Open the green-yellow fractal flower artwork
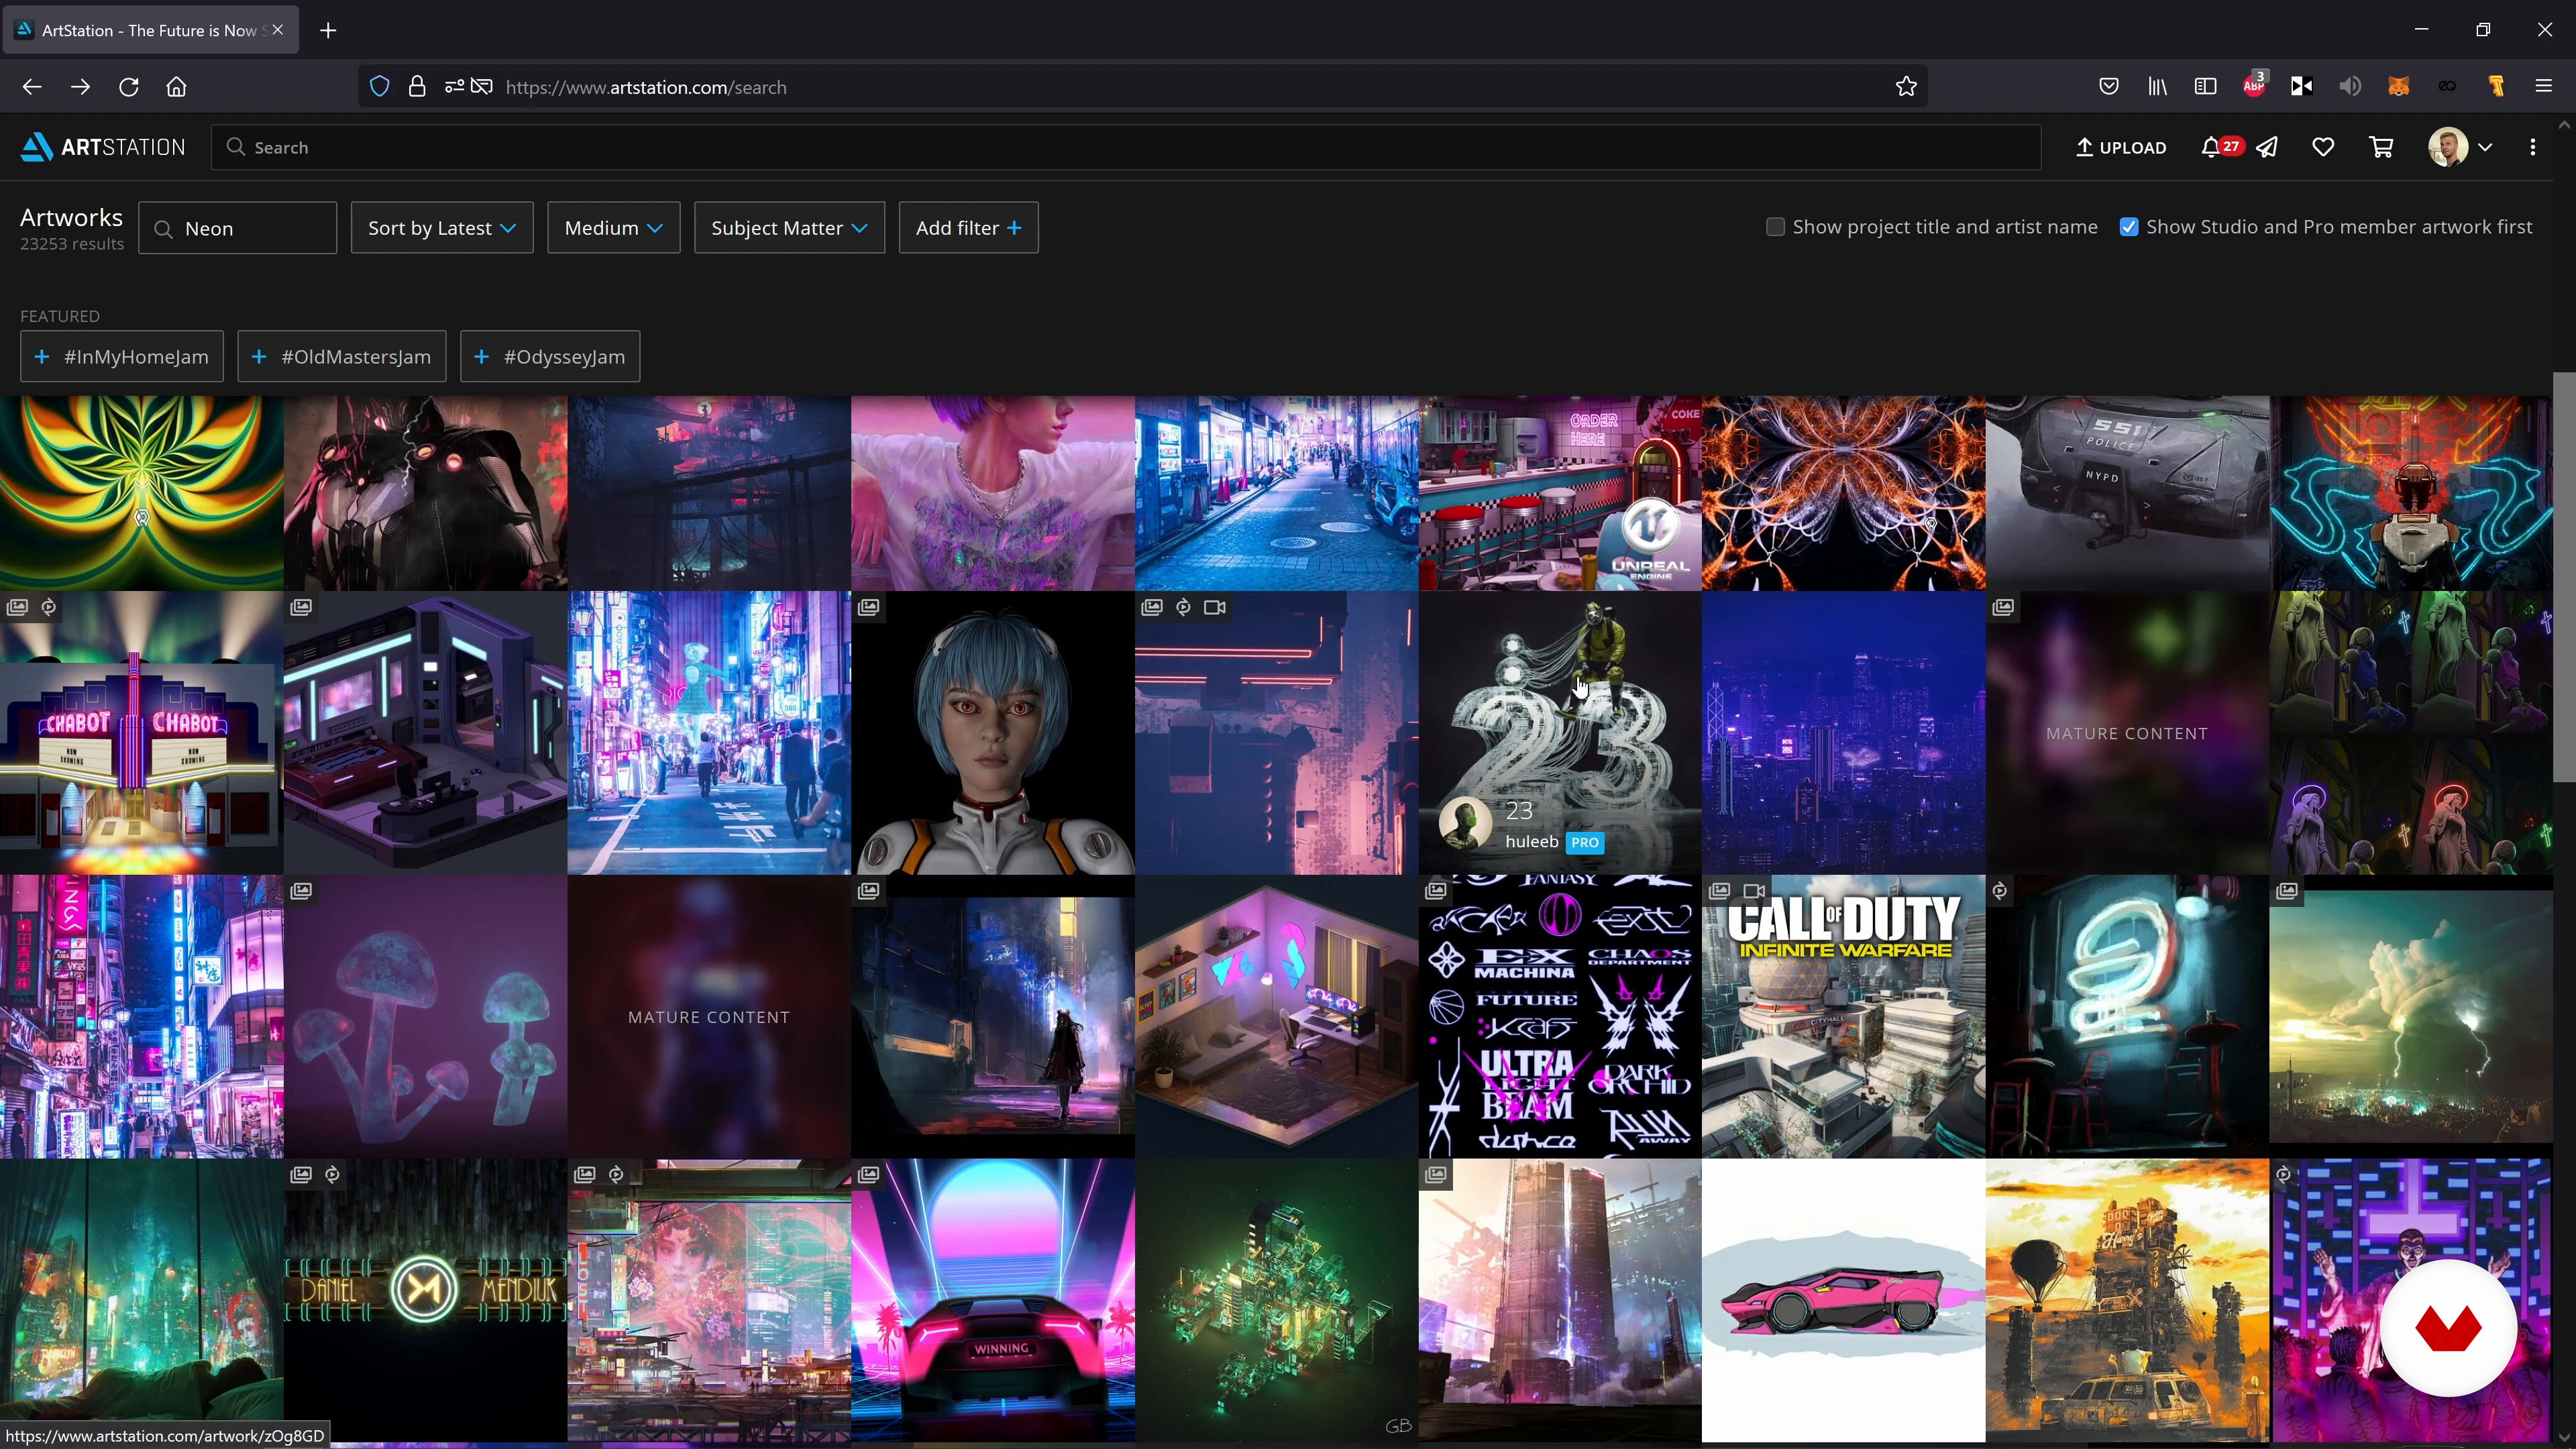The height and width of the screenshot is (1449, 2576). point(141,493)
